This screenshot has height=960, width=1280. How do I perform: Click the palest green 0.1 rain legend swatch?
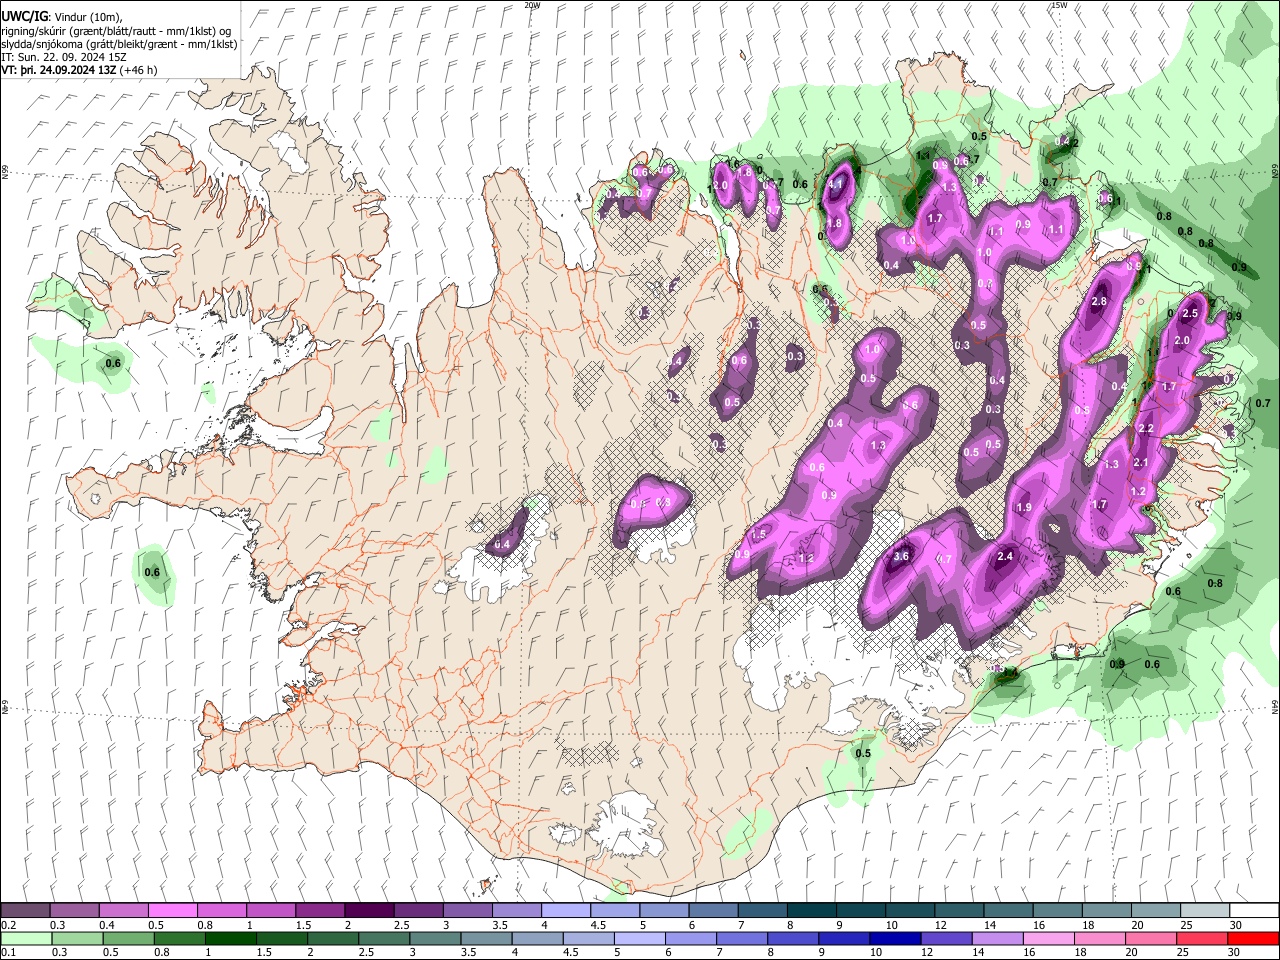28,939
